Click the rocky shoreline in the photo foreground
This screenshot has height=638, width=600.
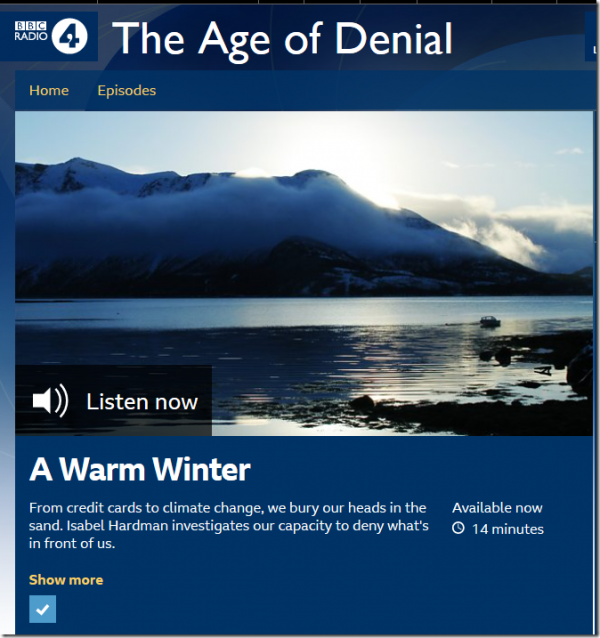click(x=468, y=415)
